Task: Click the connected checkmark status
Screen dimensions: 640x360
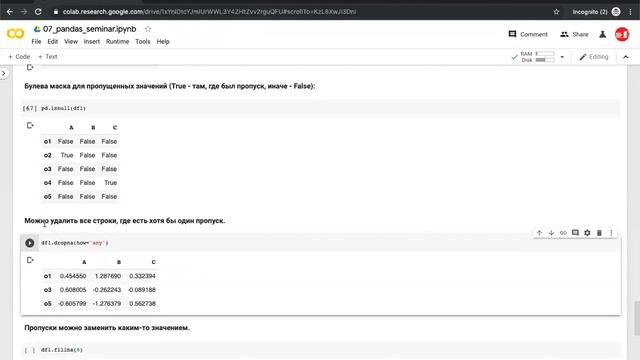Action: (x=514, y=57)
